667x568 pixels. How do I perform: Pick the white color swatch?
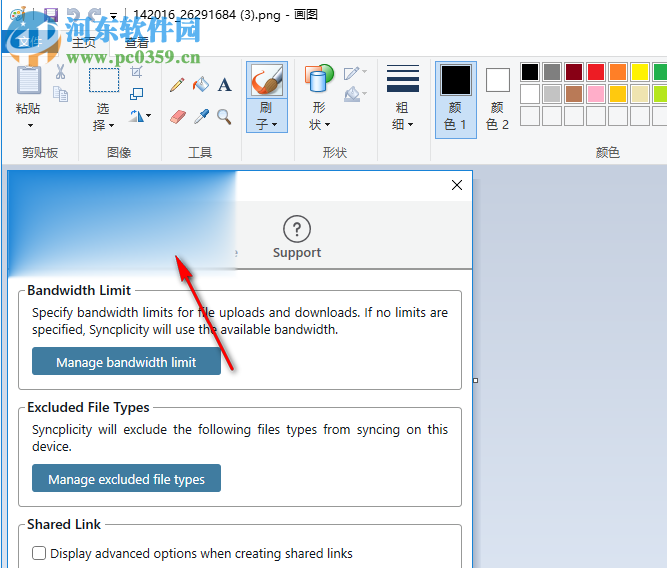pyautogui.click(x=530, y=94)
